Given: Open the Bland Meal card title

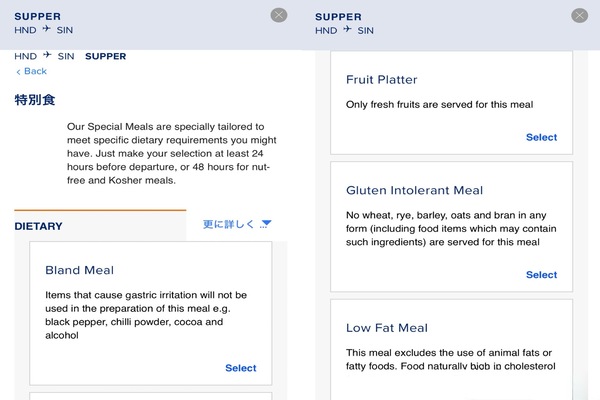Looking at the screenshot, I should [x=79, y=270].
